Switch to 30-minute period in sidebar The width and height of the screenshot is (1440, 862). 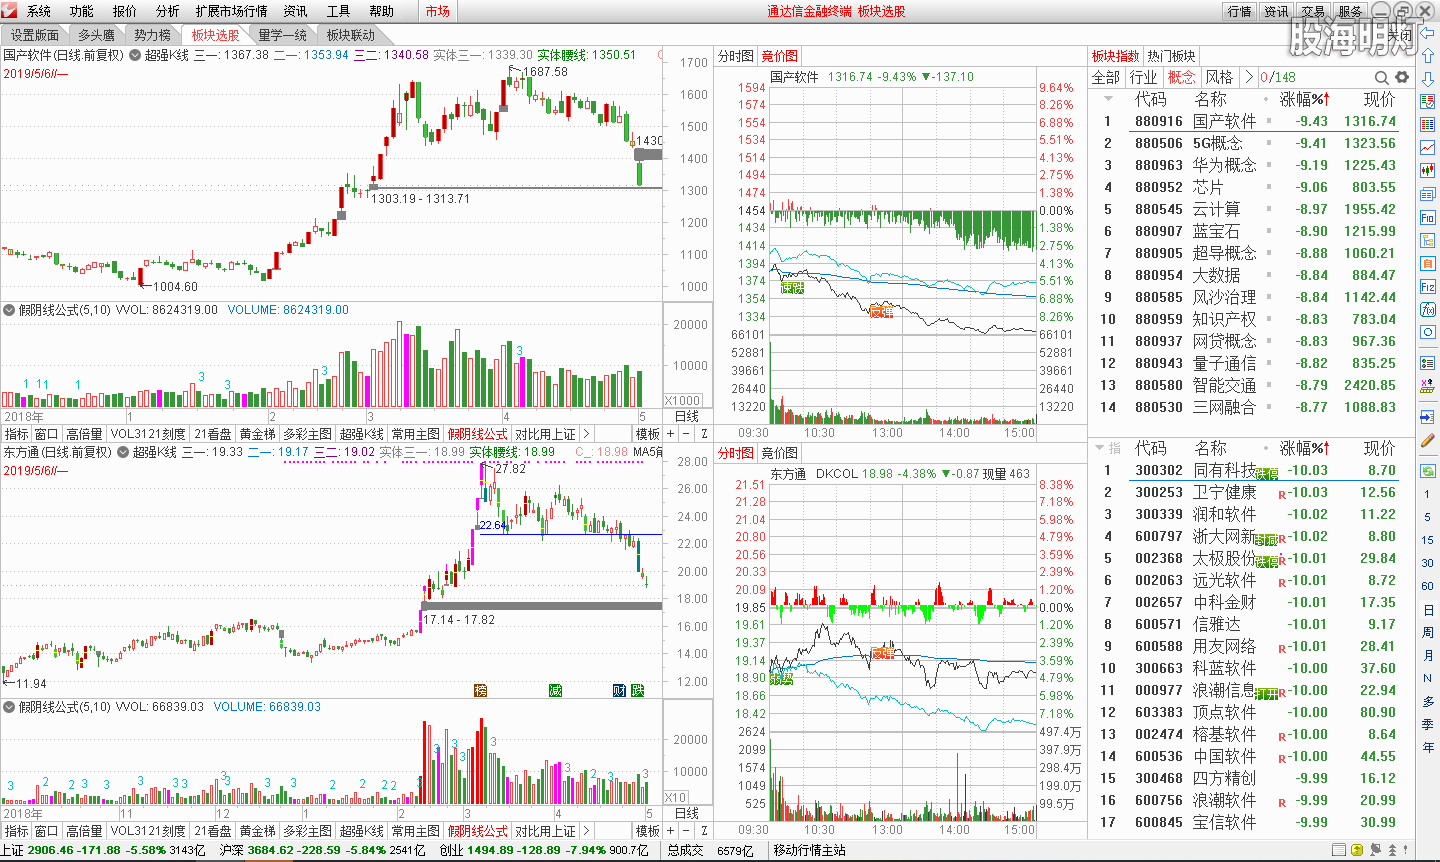1427,563
